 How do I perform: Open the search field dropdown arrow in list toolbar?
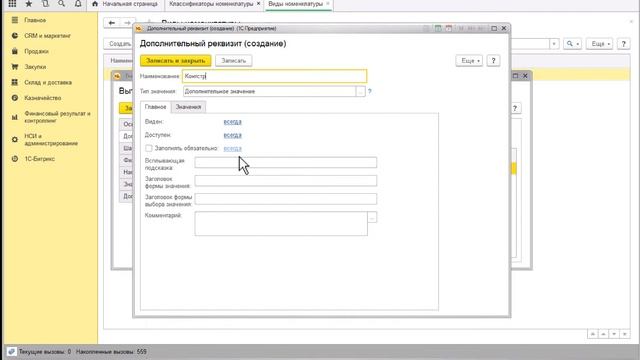554,44
